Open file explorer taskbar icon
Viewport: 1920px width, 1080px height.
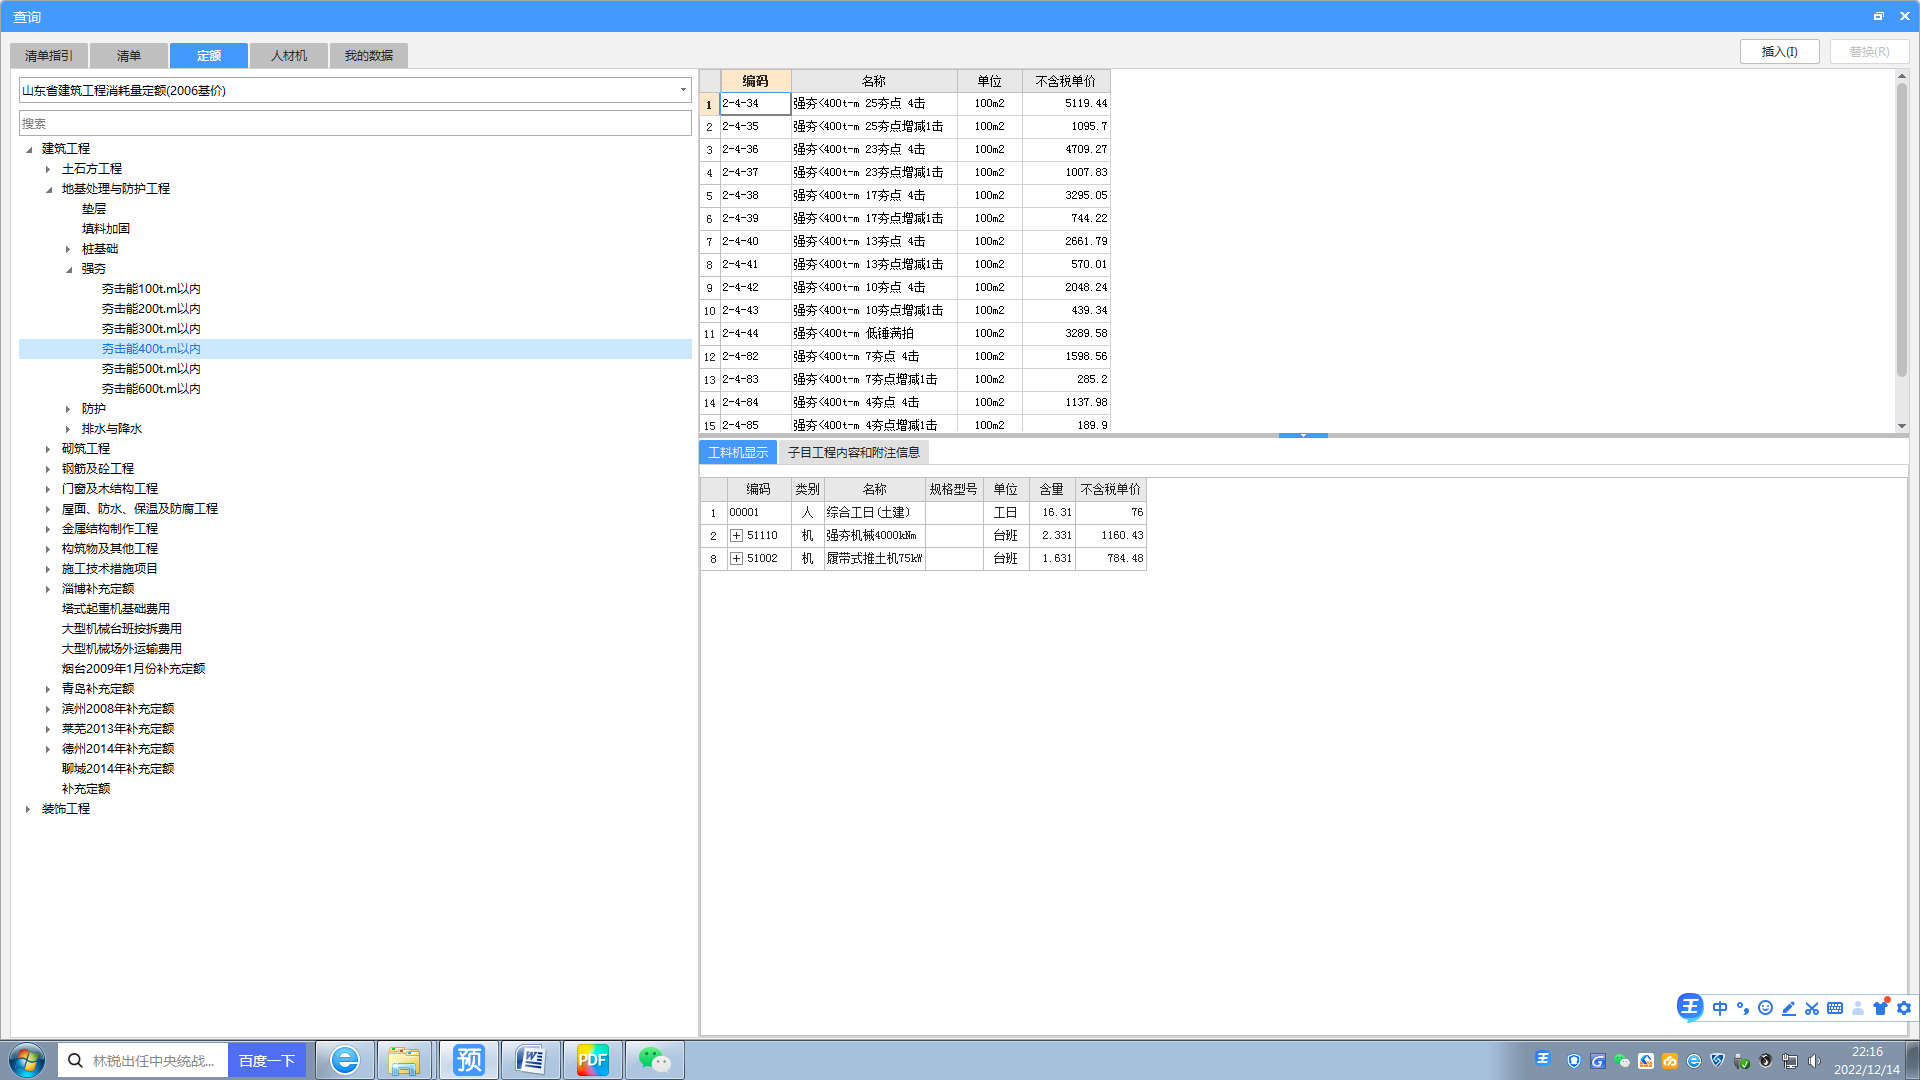coord(404,1060)
